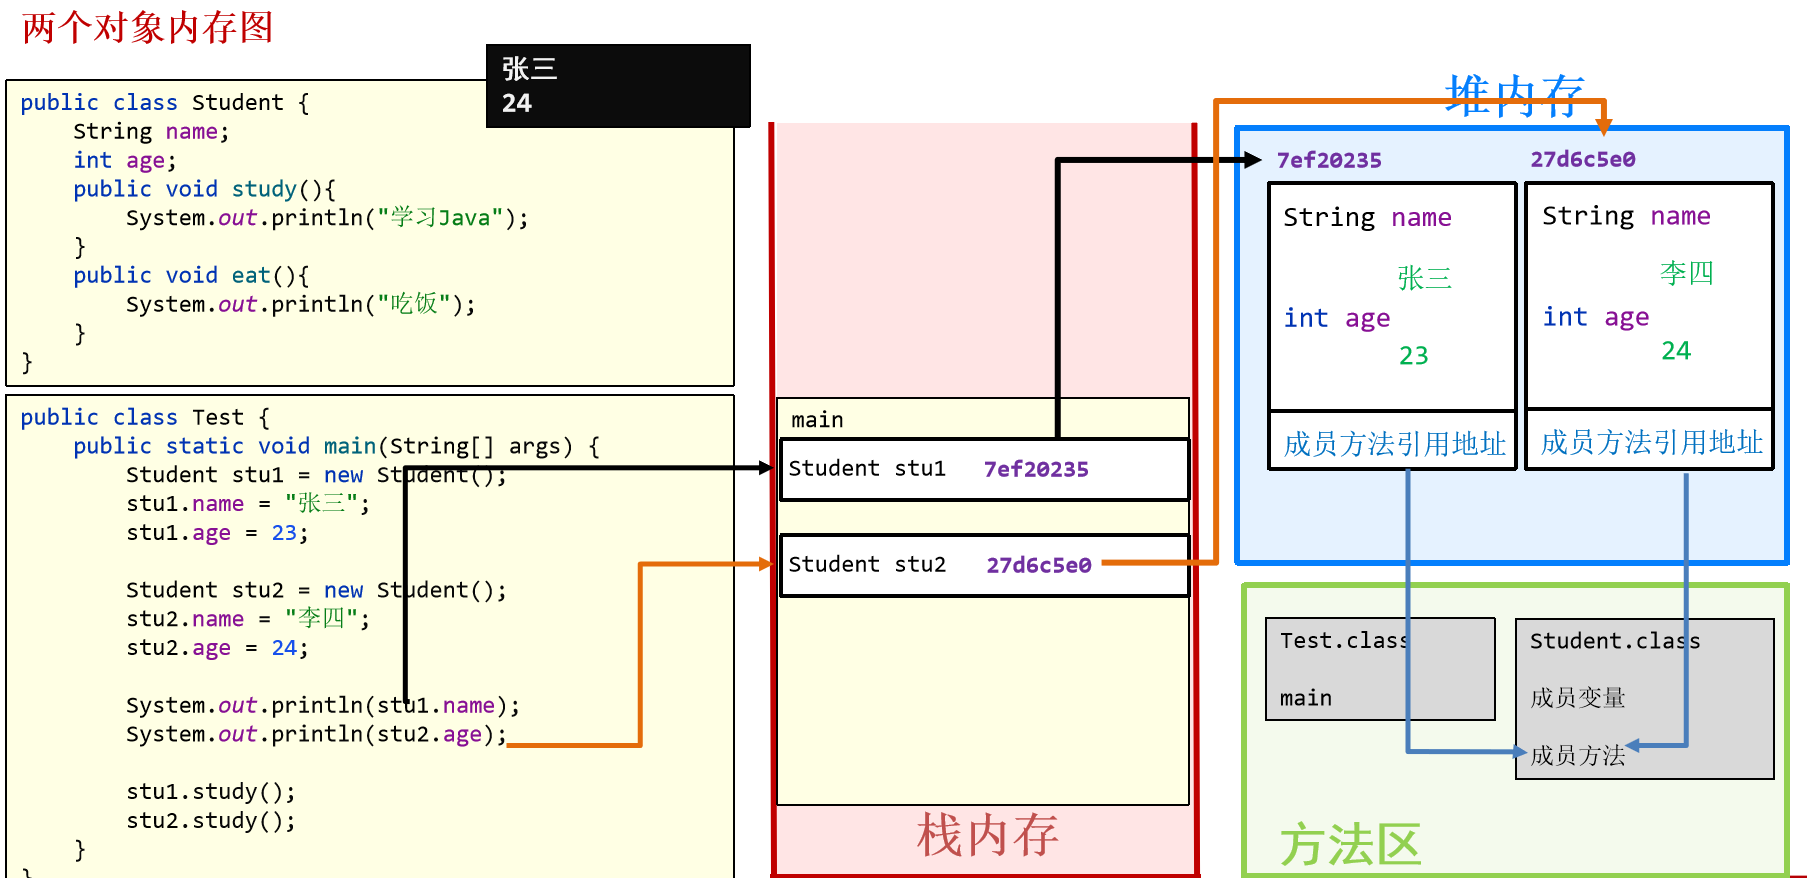Click the 'main' stack frame label

pyautogui.click(x=817, y=420)
